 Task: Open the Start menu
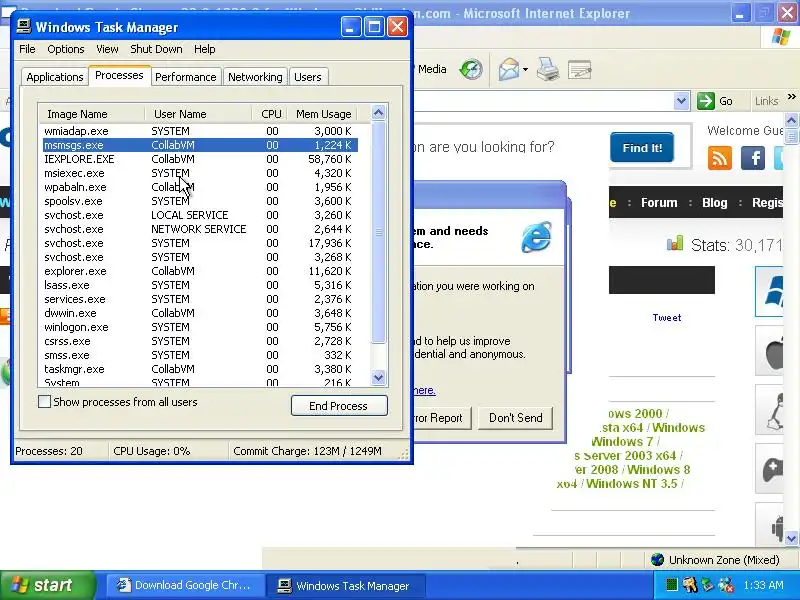click(x=48, y=585)
